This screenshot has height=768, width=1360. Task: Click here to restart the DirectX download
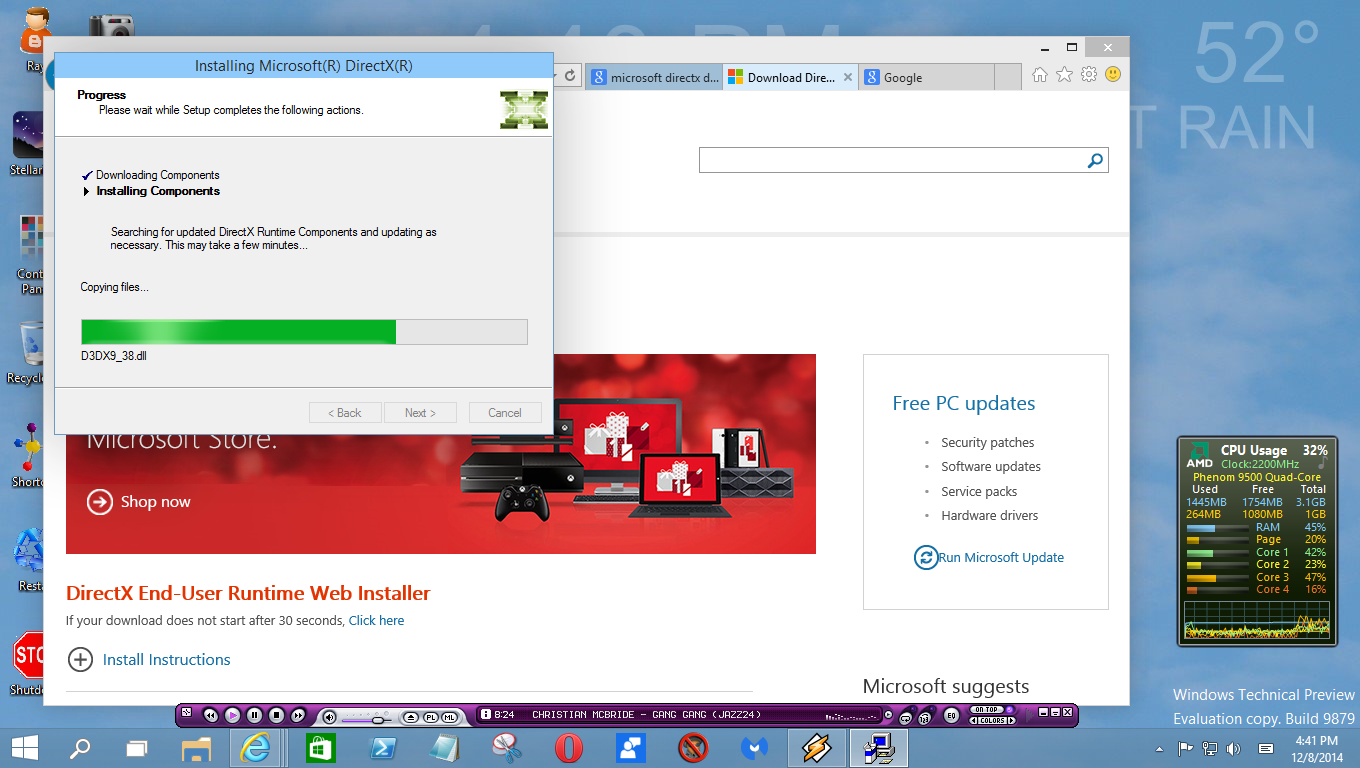pos(376,620)
